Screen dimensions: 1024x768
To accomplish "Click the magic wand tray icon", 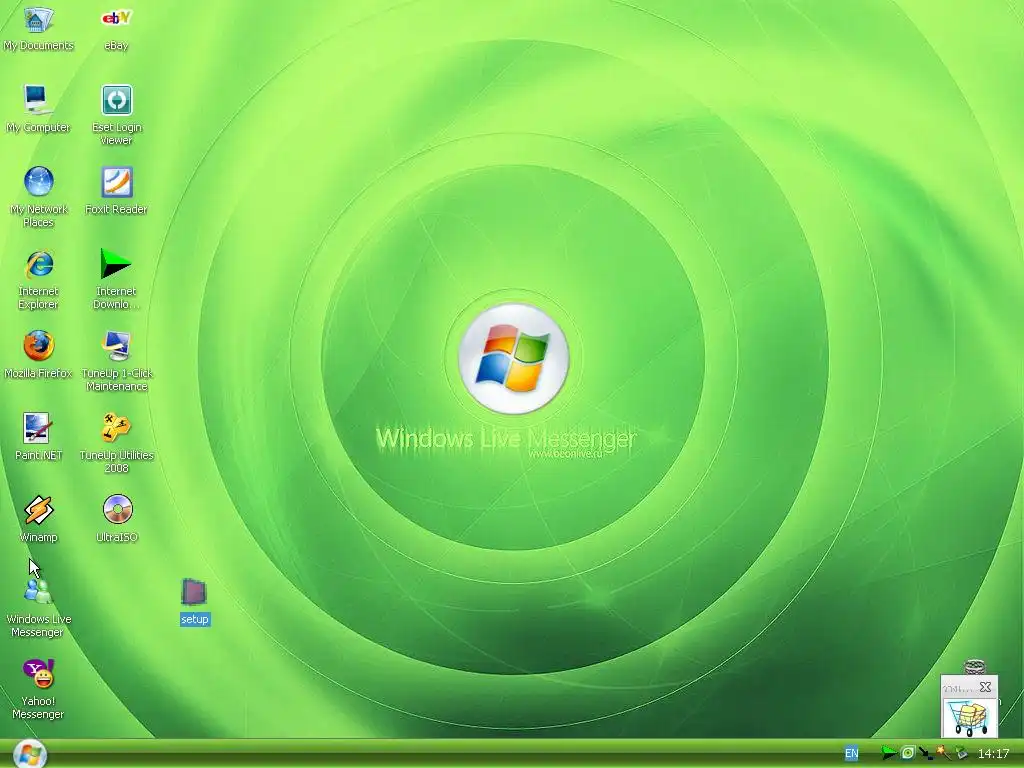I will click(x=943, y=752).
